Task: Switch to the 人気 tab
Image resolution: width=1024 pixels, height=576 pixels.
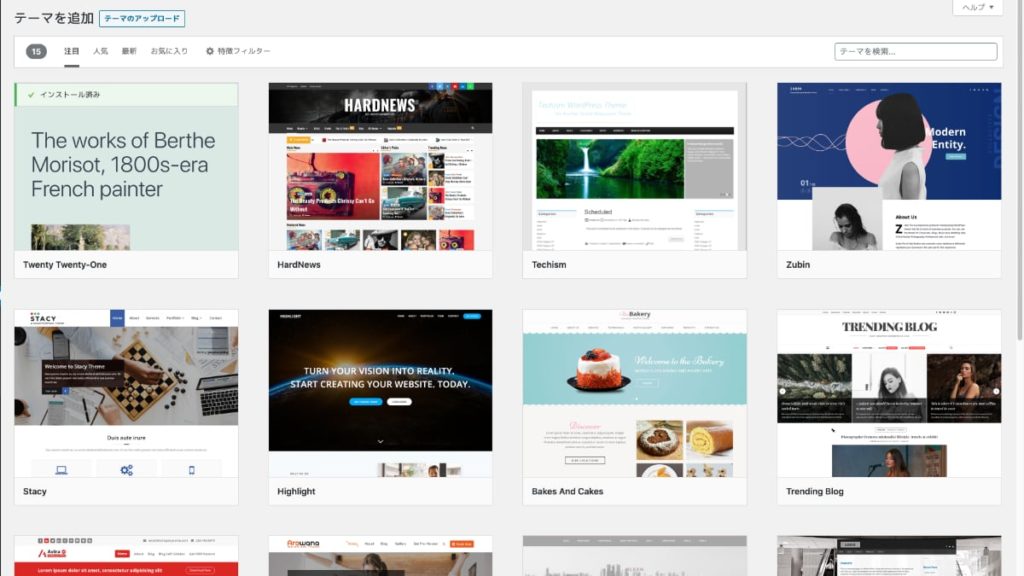Action: click(x=101, y=51)
